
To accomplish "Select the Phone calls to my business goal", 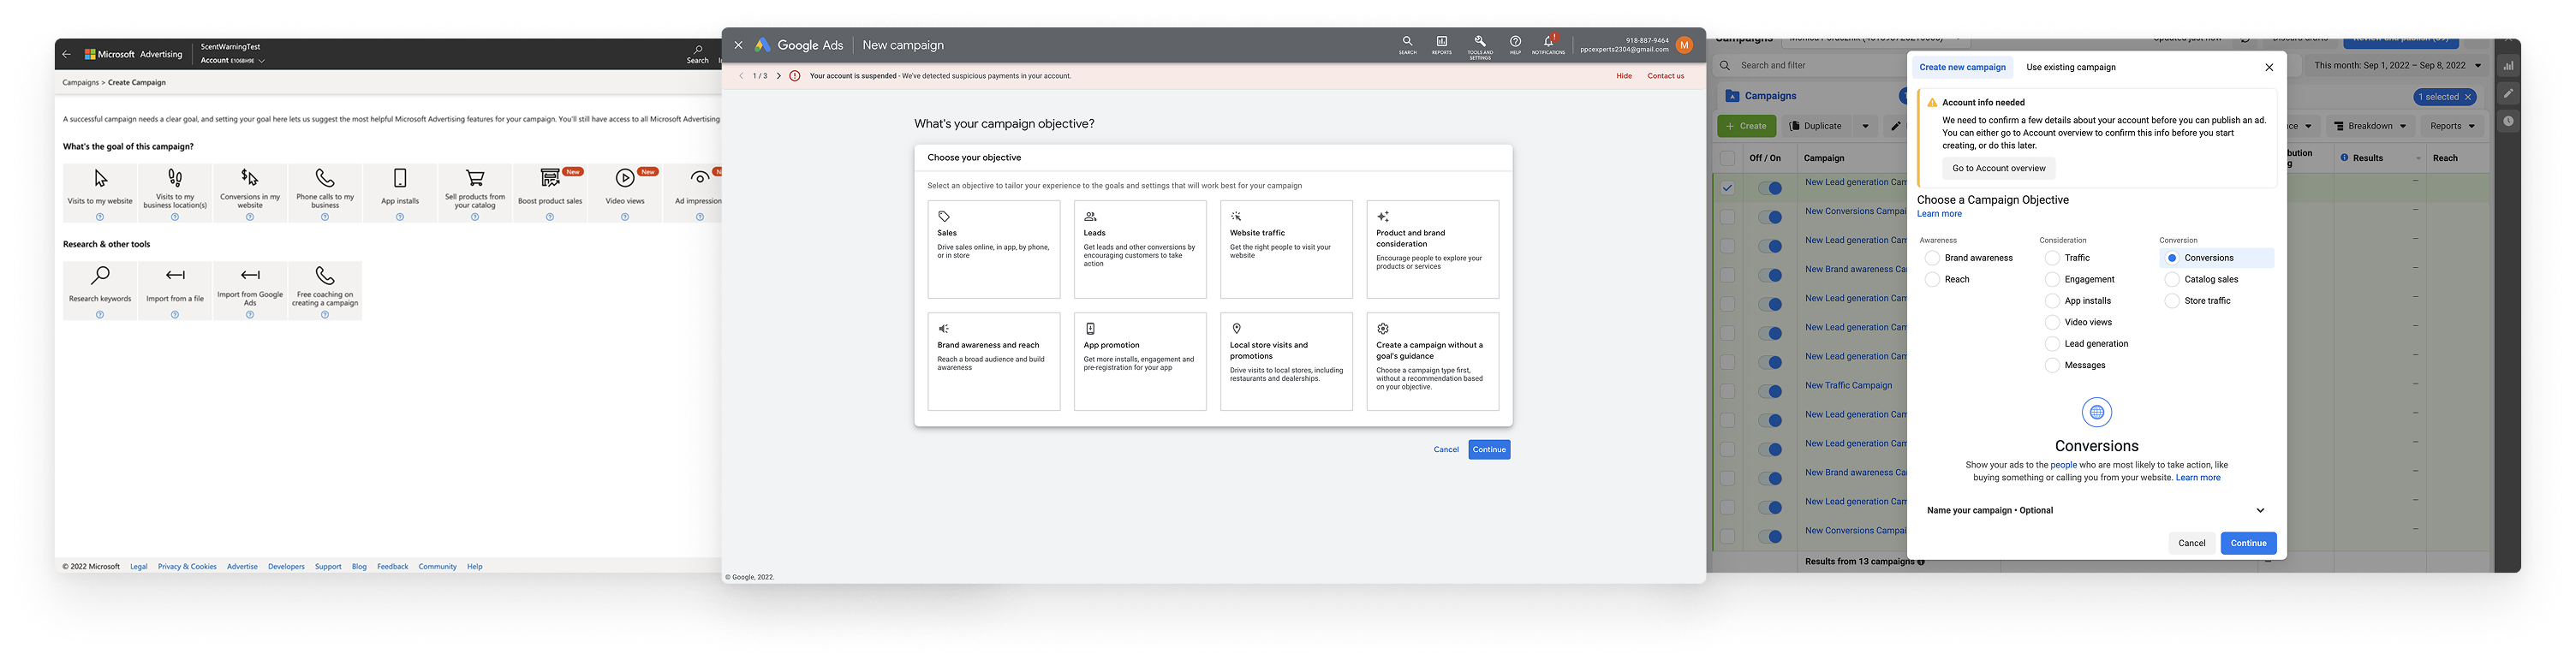I will [325, 192].
